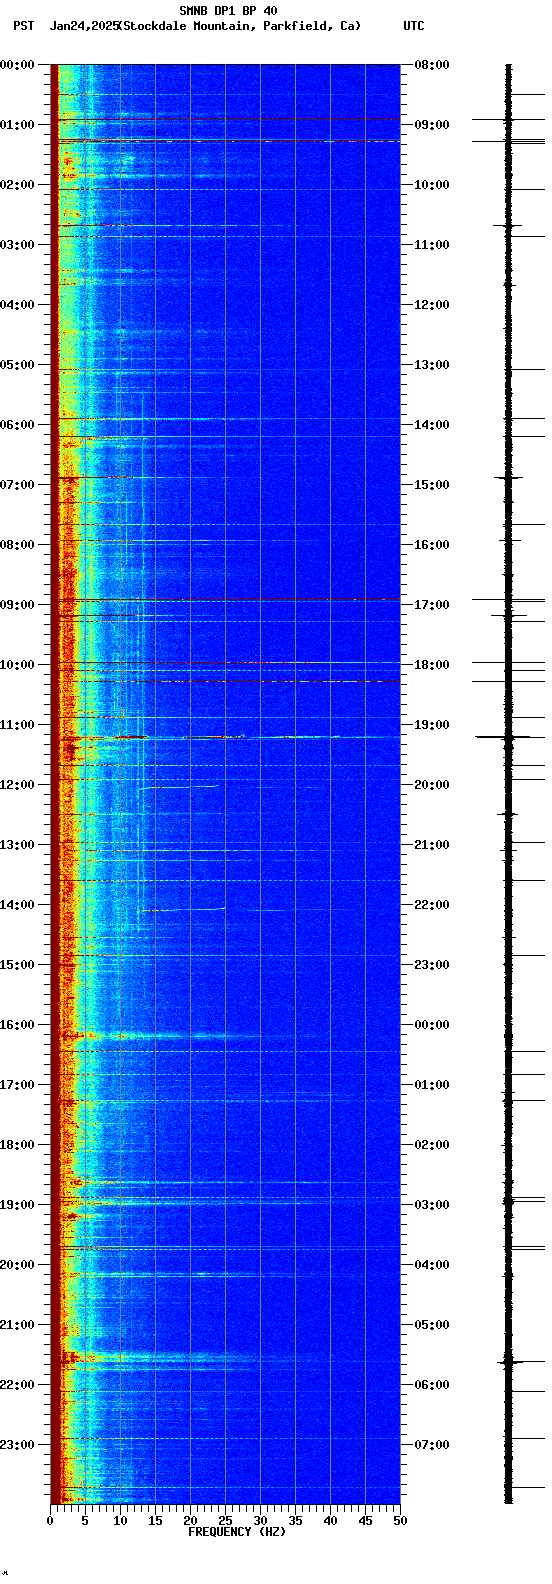
Task: Click the "20" frequency axis tick label
Action: pos(190,1521)
